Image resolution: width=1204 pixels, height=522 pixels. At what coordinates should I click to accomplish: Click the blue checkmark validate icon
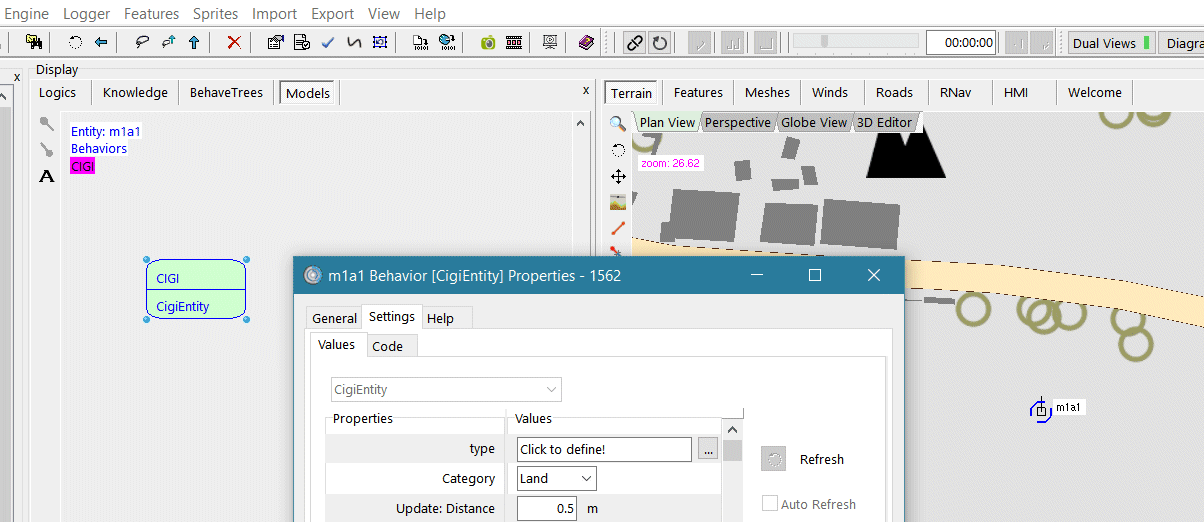click(328, 42)
